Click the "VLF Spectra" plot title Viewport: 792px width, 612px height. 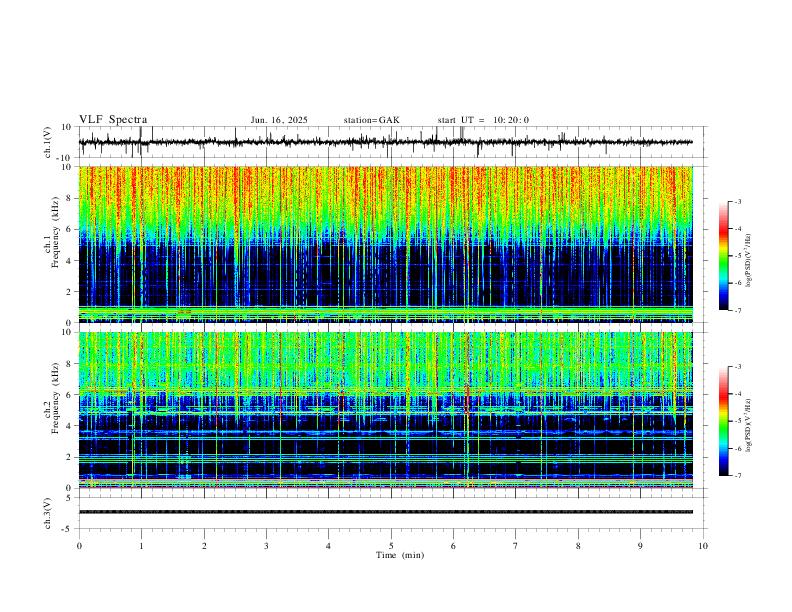113,120
